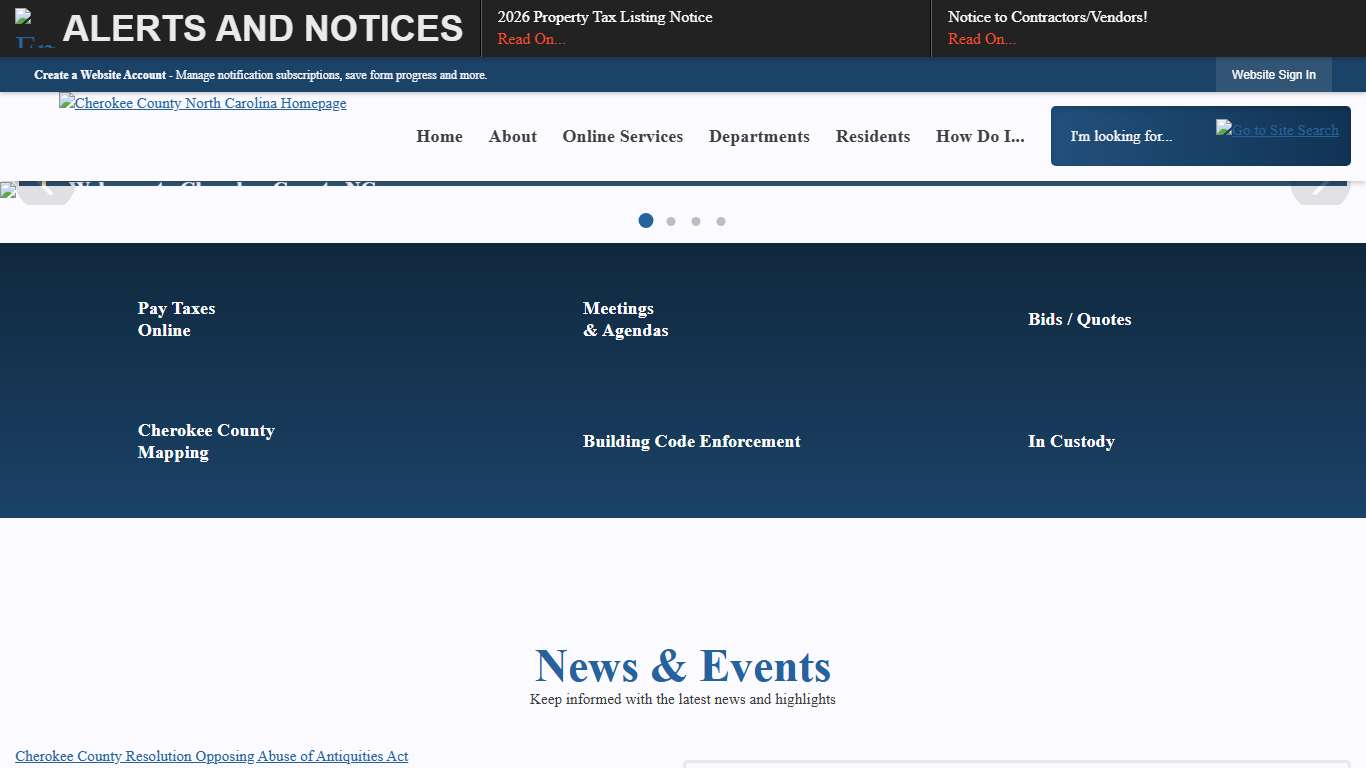Open the Online Services dropdown
The image size is (1366, 768).
point(622,136)
